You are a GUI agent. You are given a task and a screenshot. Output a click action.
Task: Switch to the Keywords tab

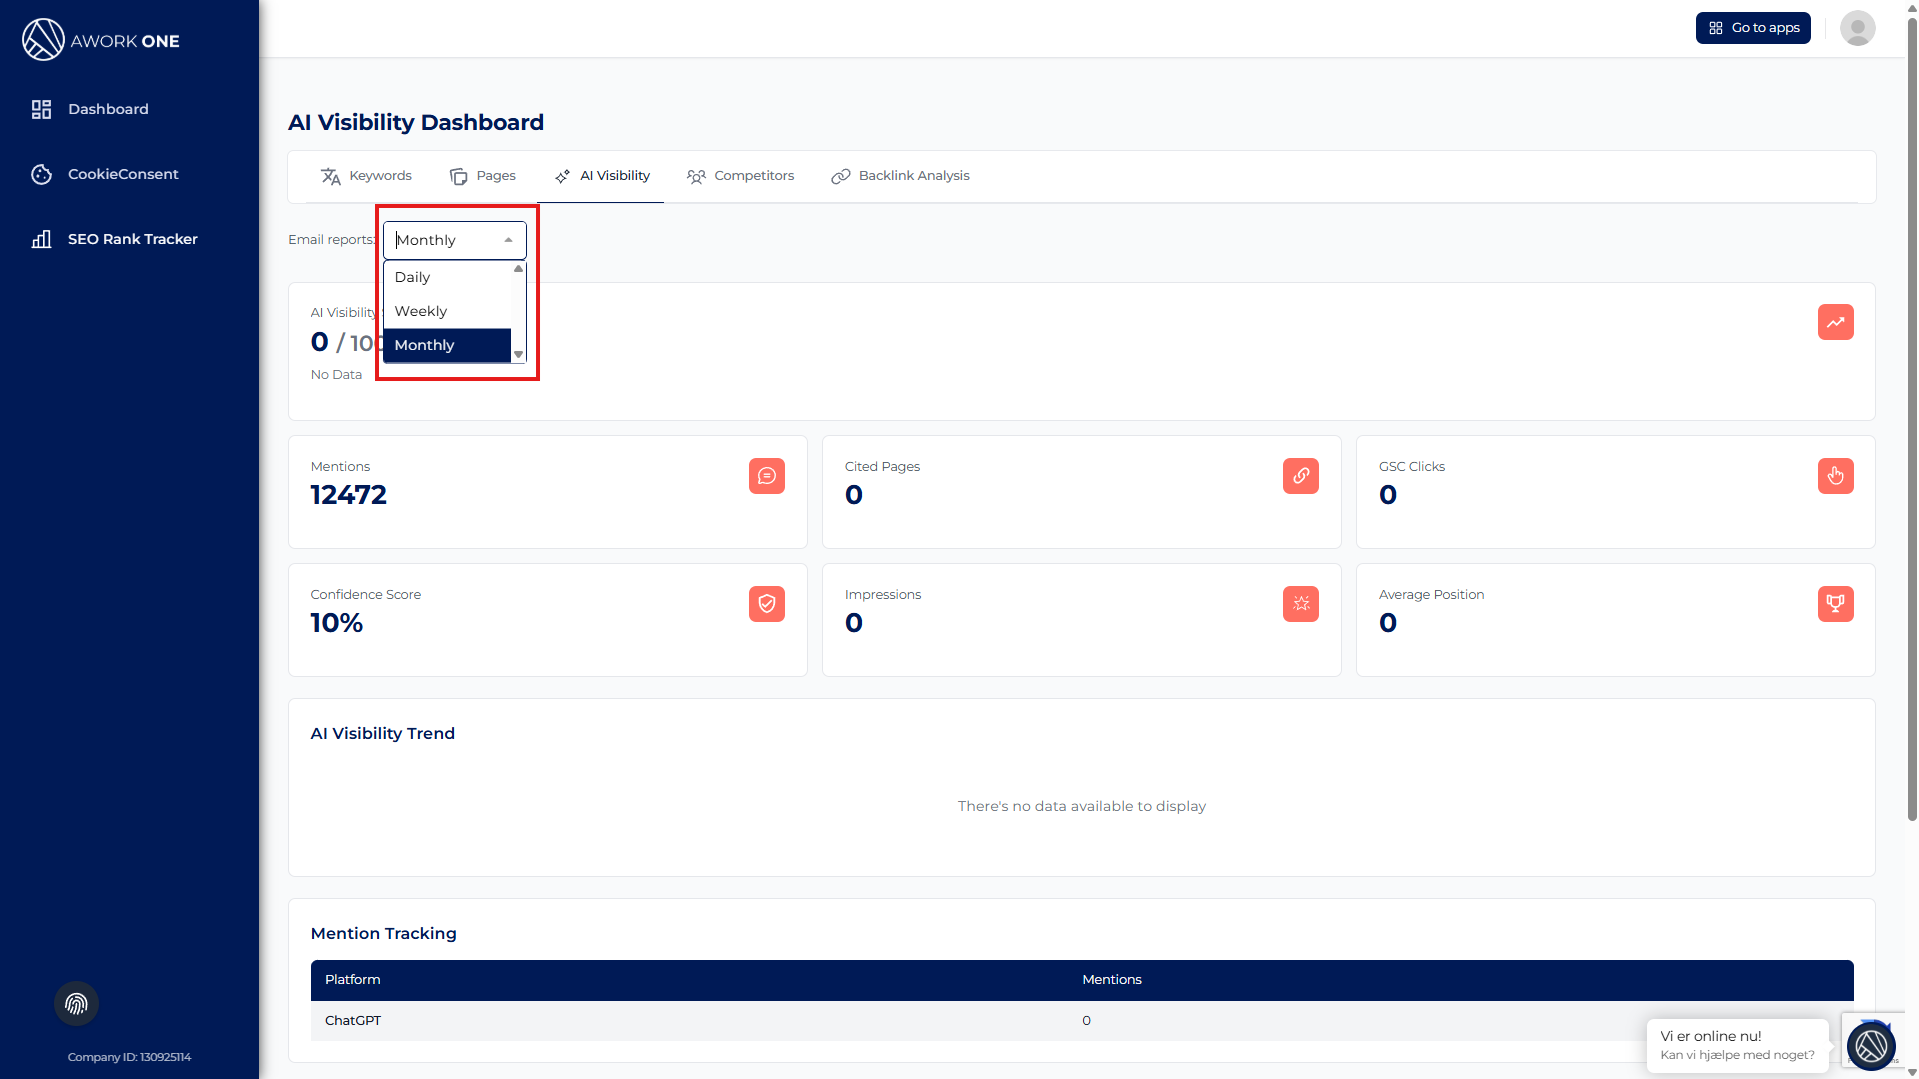[x=366, y=176]
